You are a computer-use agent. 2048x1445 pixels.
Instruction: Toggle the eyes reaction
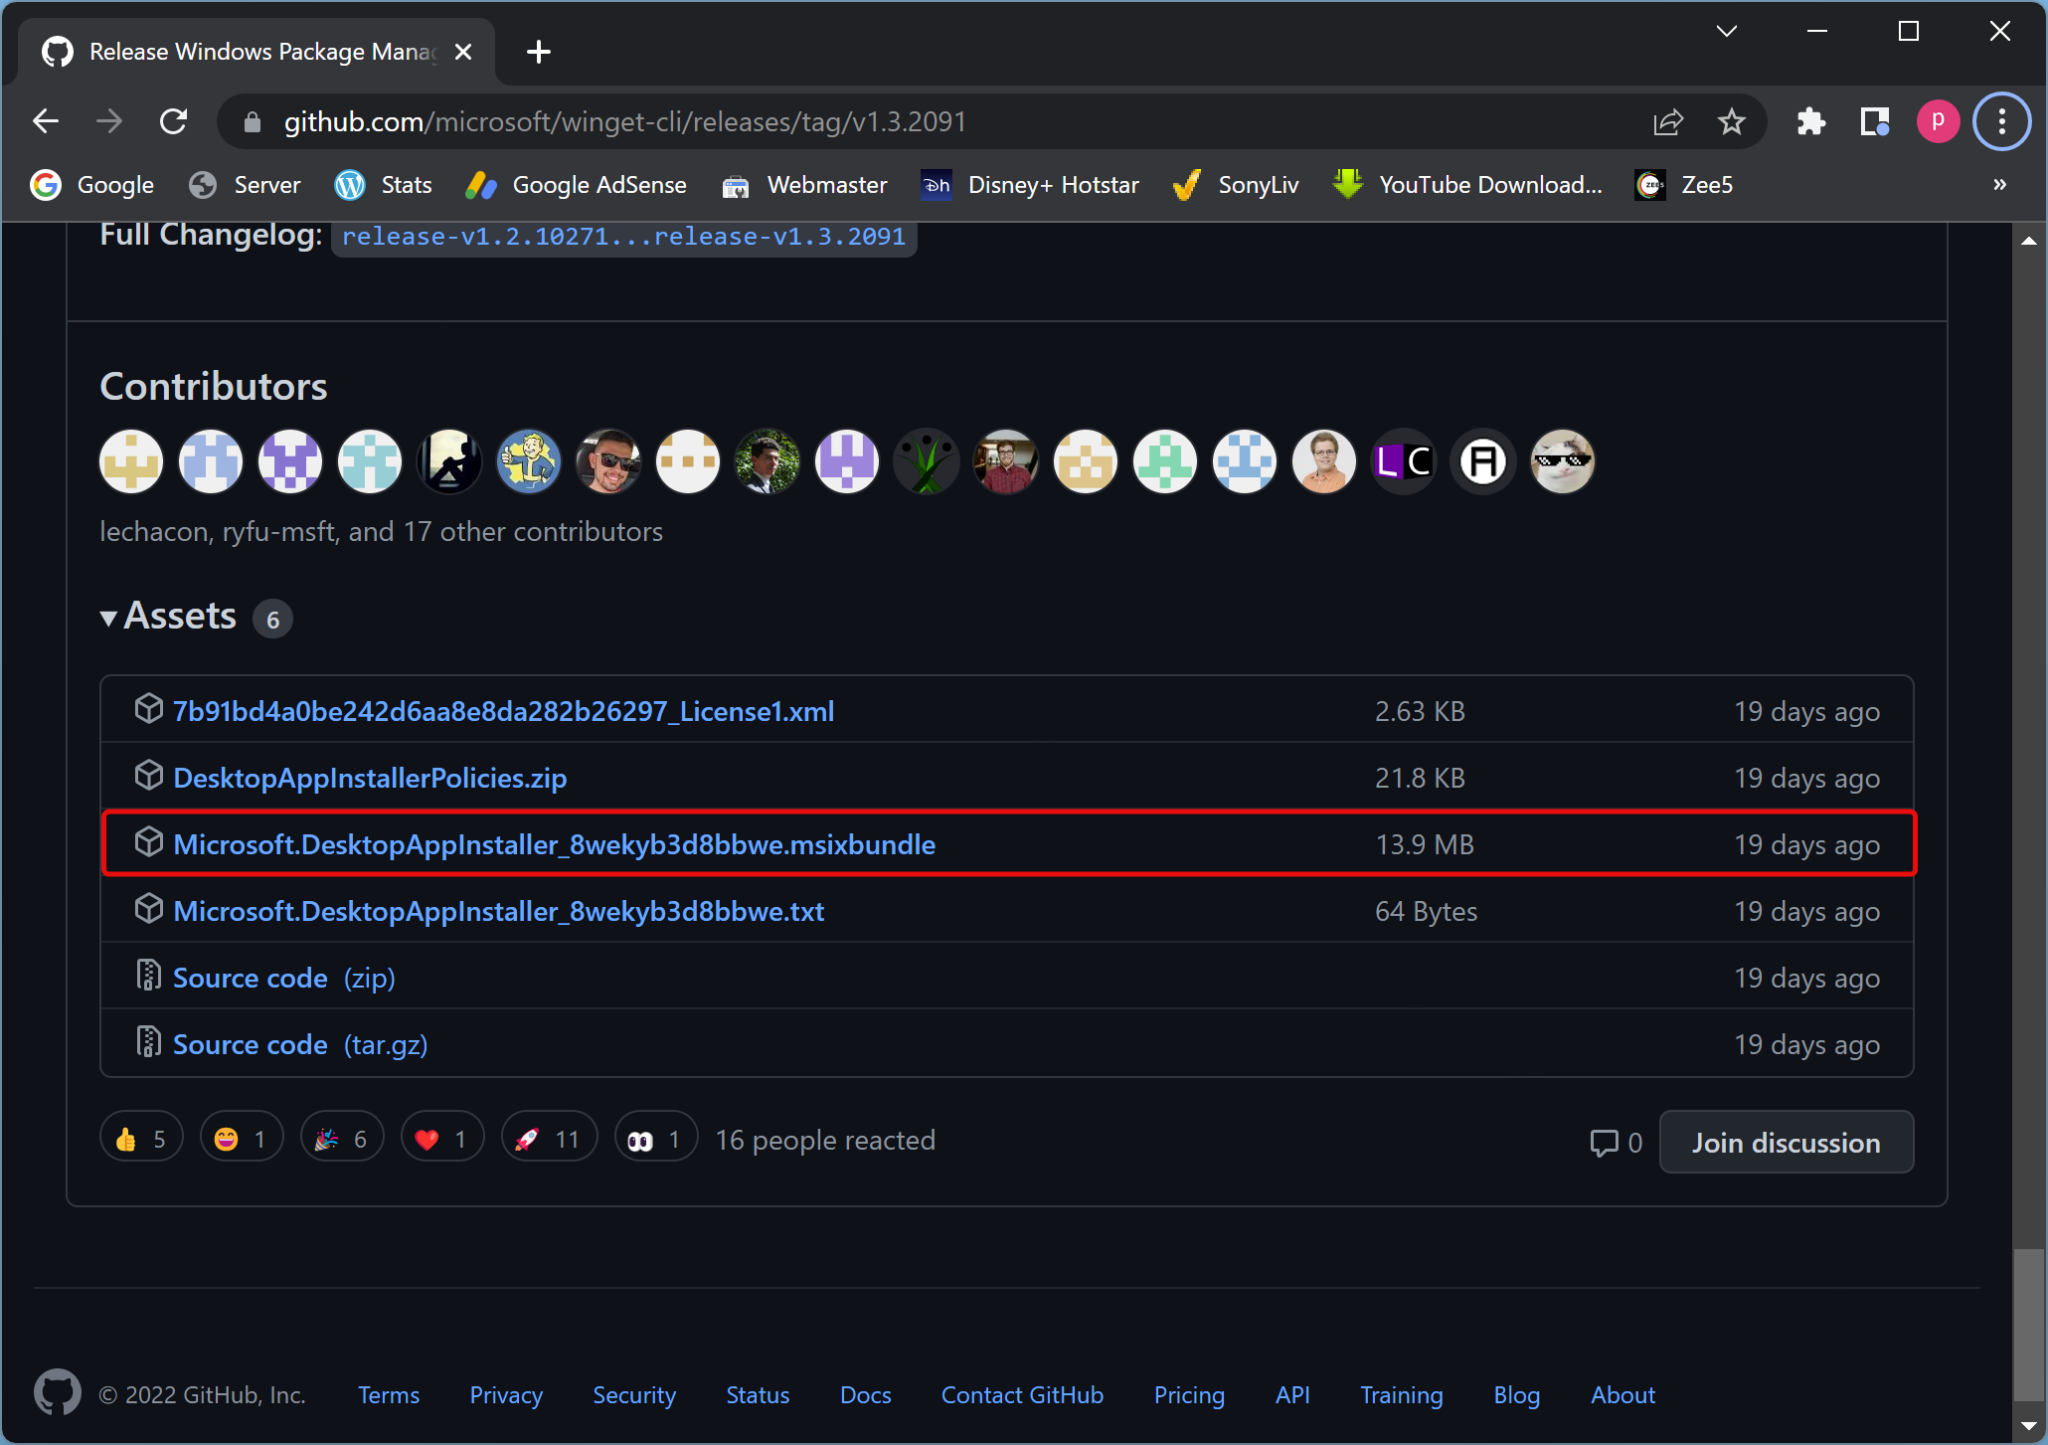pyautogui.click(x=655, y=1139)
